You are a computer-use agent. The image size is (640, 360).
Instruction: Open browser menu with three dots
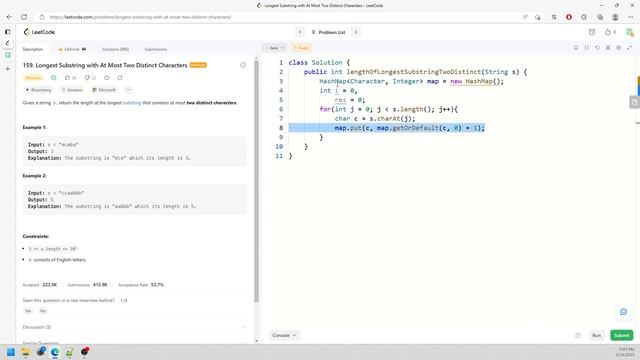[x=631, y=17]
